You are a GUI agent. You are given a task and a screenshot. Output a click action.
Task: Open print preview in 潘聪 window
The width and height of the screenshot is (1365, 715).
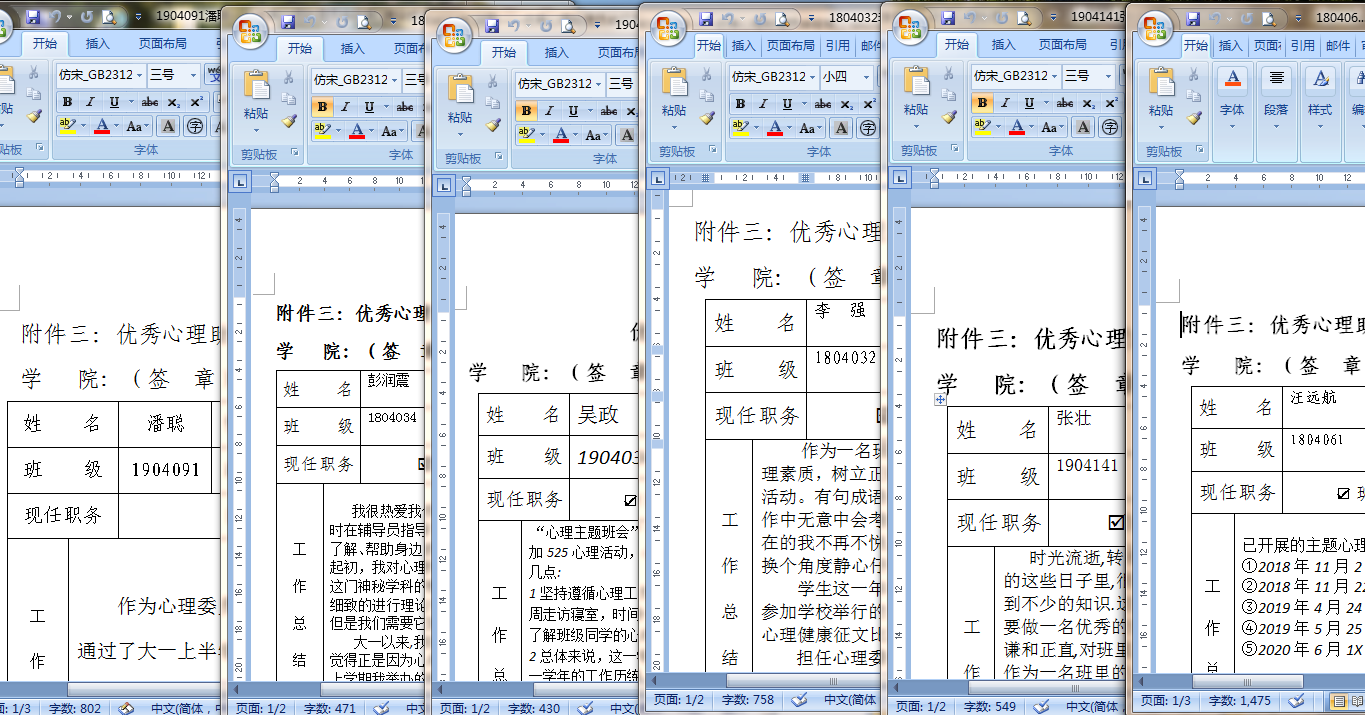110,17
